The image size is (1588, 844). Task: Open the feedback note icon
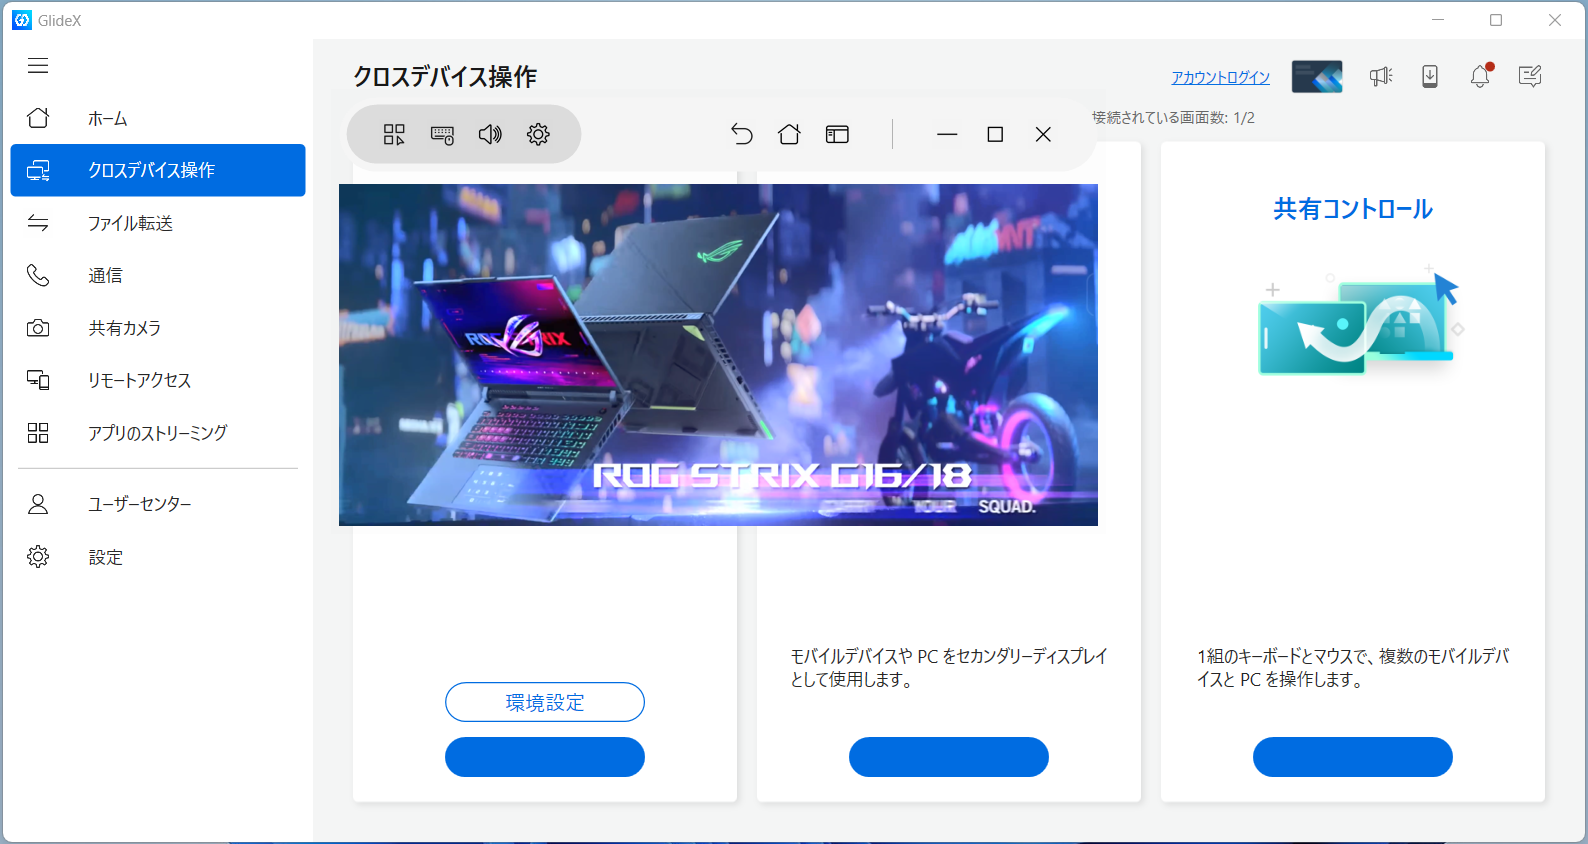[x=1530, y=77]
